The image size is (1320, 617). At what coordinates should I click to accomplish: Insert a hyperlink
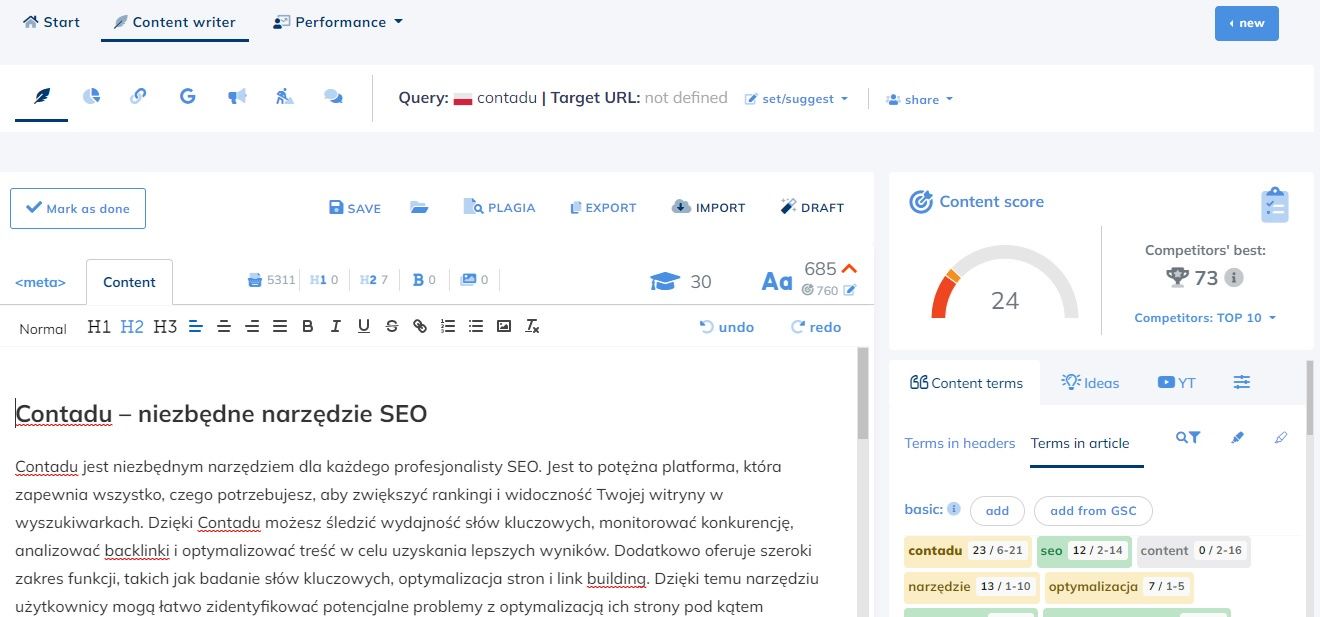tap(420, 326)
